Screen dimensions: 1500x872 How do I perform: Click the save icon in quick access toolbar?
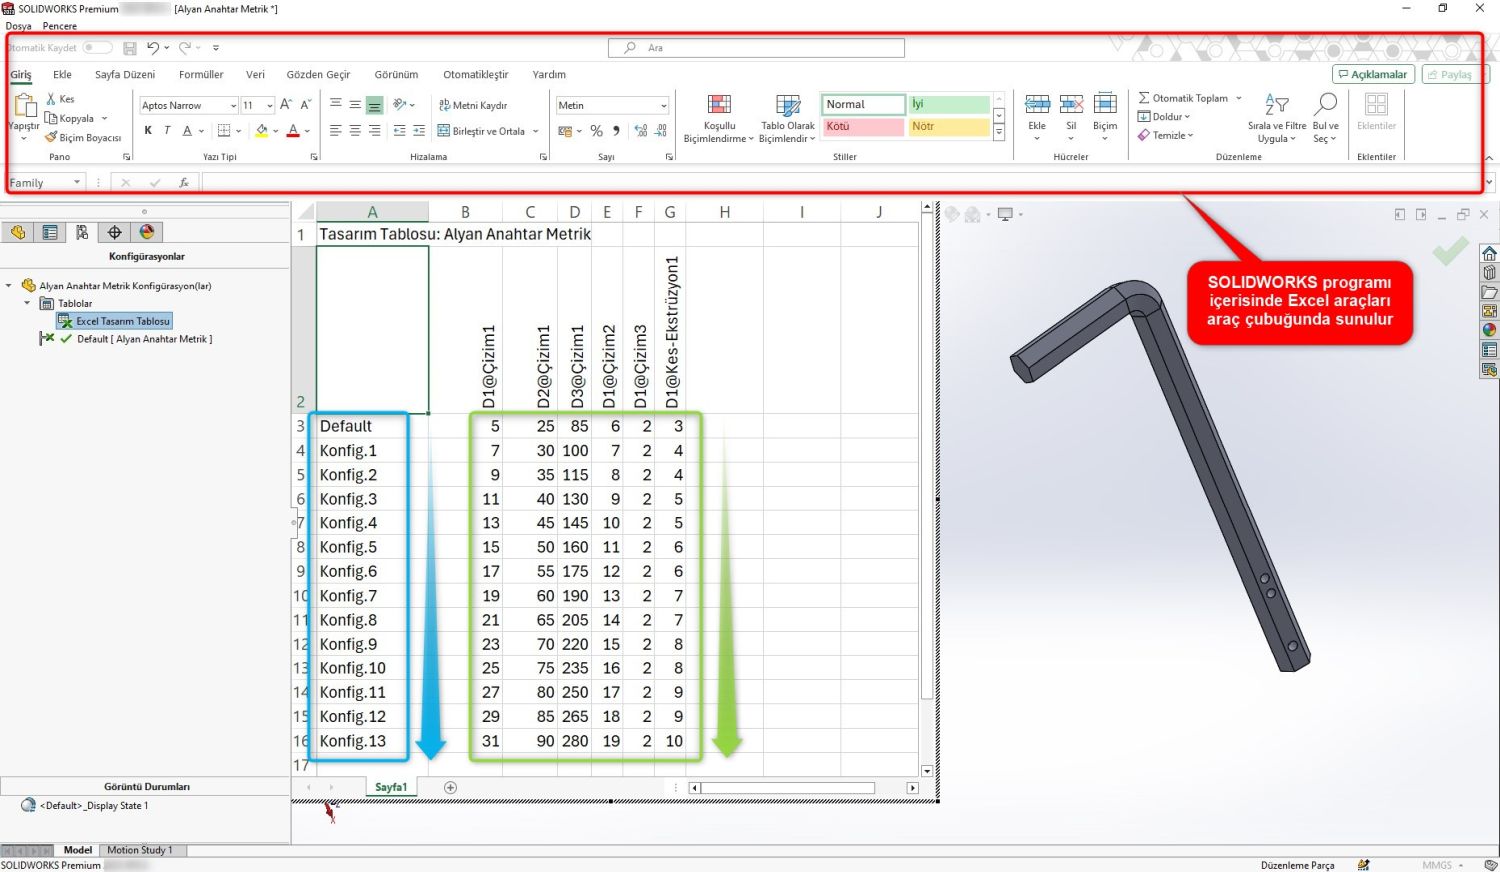[130, 48]
